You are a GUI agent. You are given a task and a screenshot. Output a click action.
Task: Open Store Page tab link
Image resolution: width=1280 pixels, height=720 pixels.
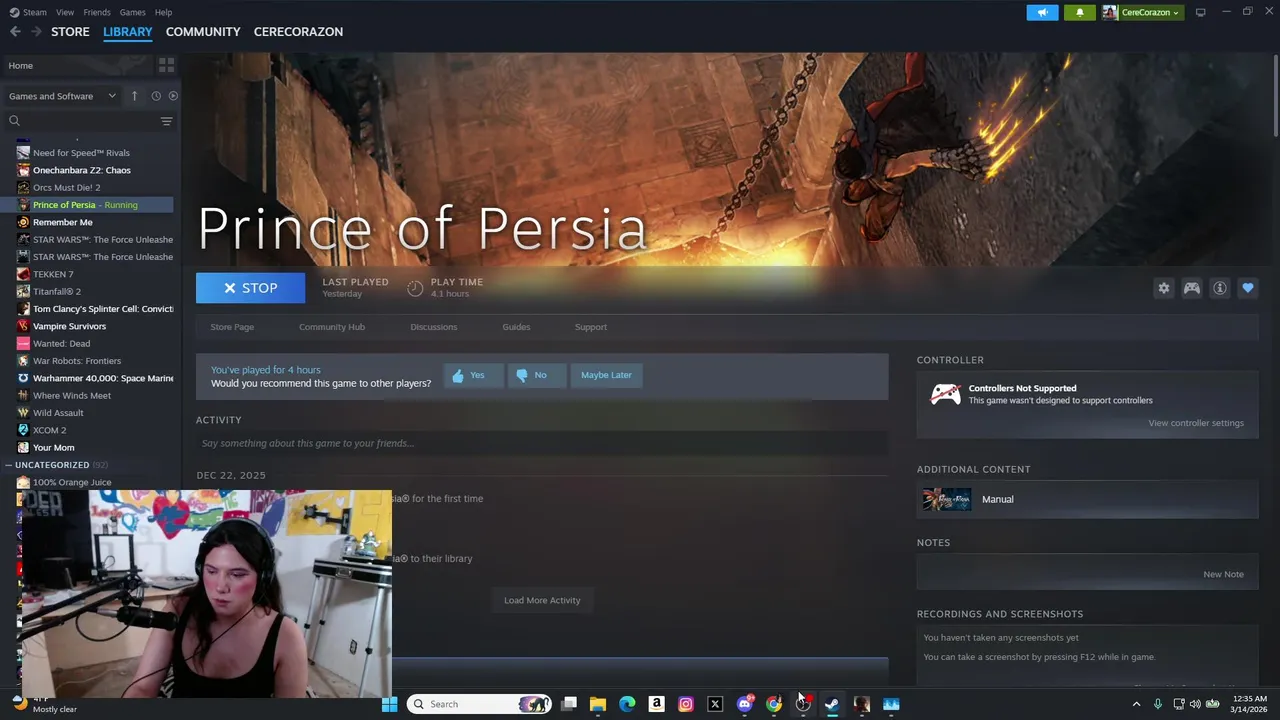[x=232, y=327]
